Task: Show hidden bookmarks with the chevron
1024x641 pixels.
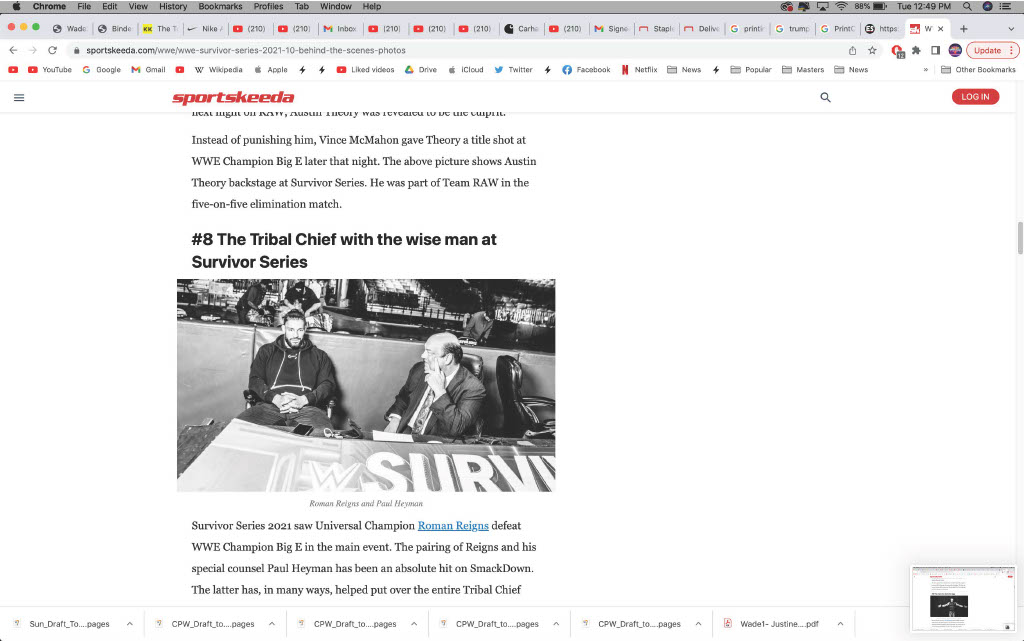Action: tap(925, 70)
